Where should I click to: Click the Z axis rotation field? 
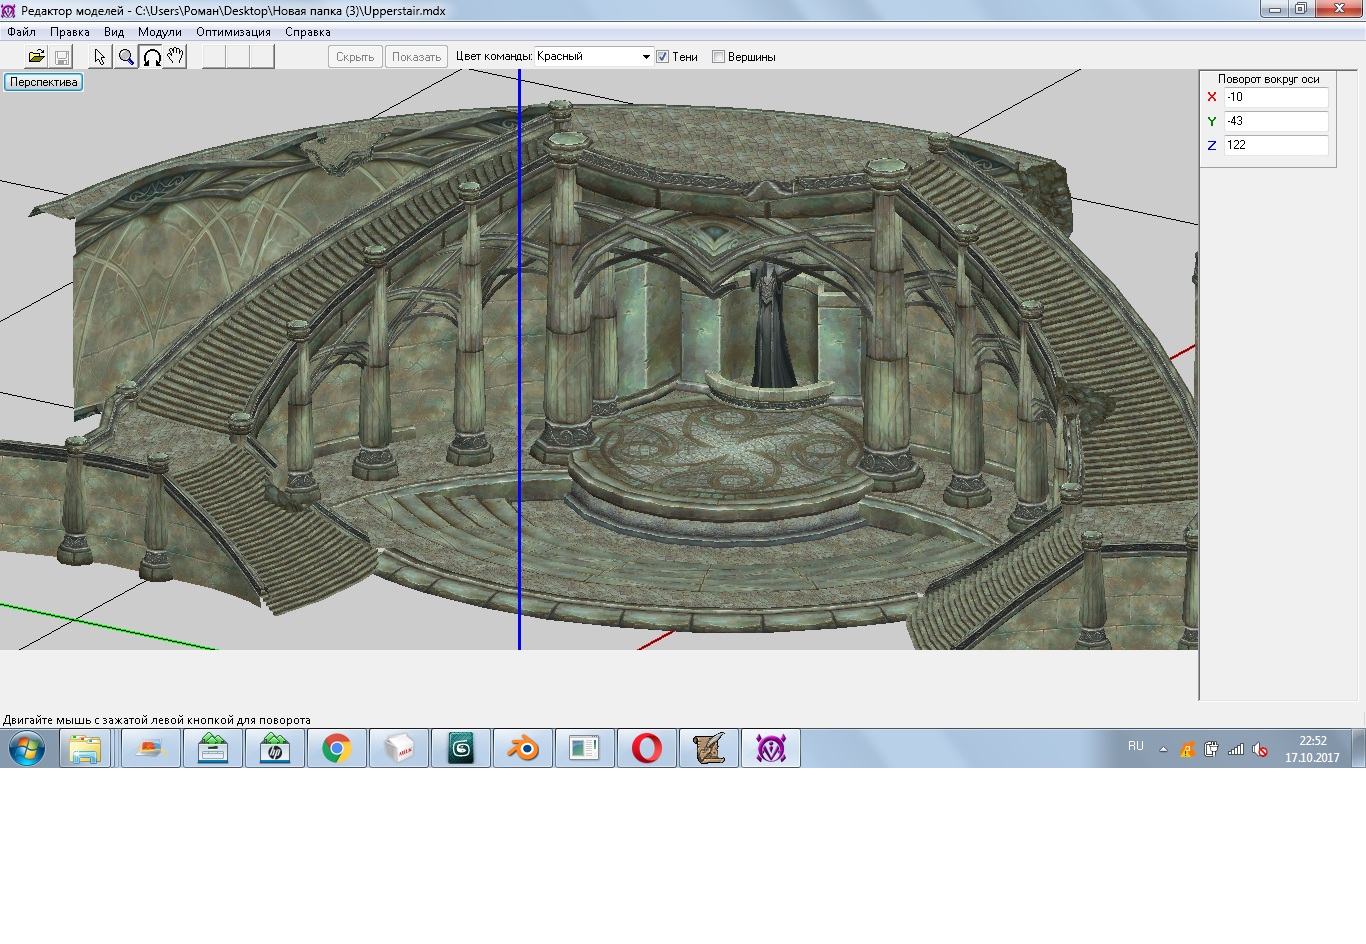(x=1275, y=145)
